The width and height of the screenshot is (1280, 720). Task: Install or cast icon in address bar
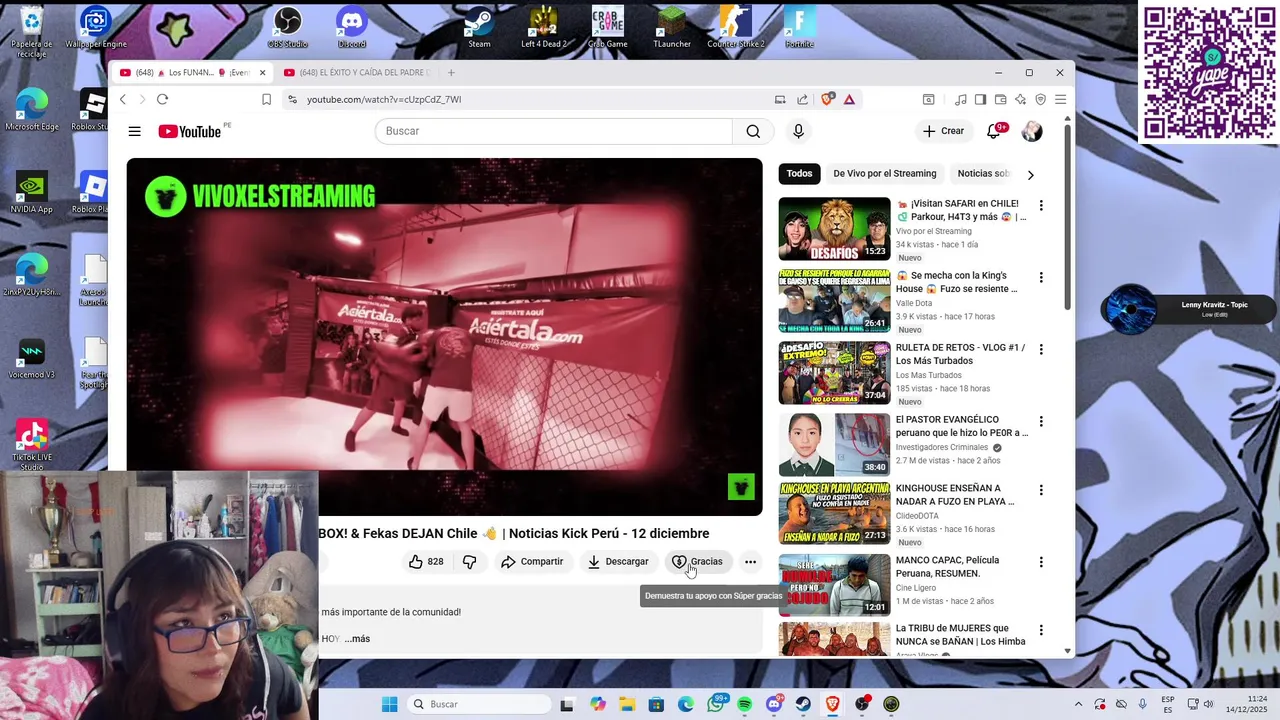click(780, 99)
